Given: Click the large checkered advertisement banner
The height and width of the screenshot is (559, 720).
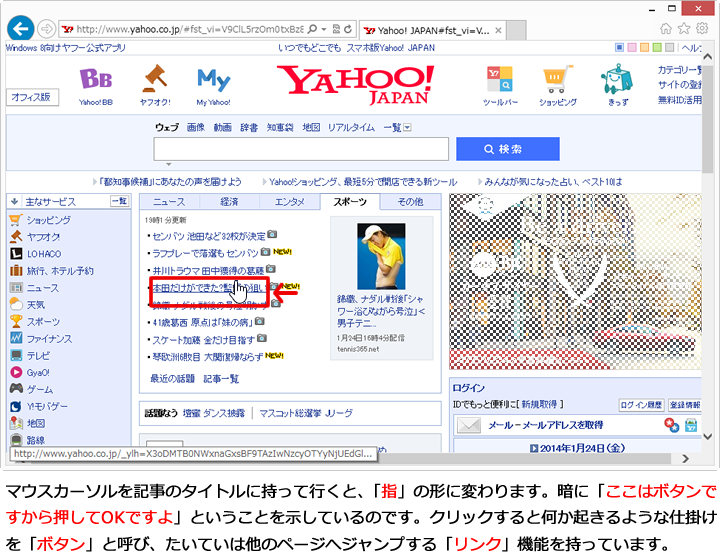Looking at the screenshot, I should click(x=575, y=282).
